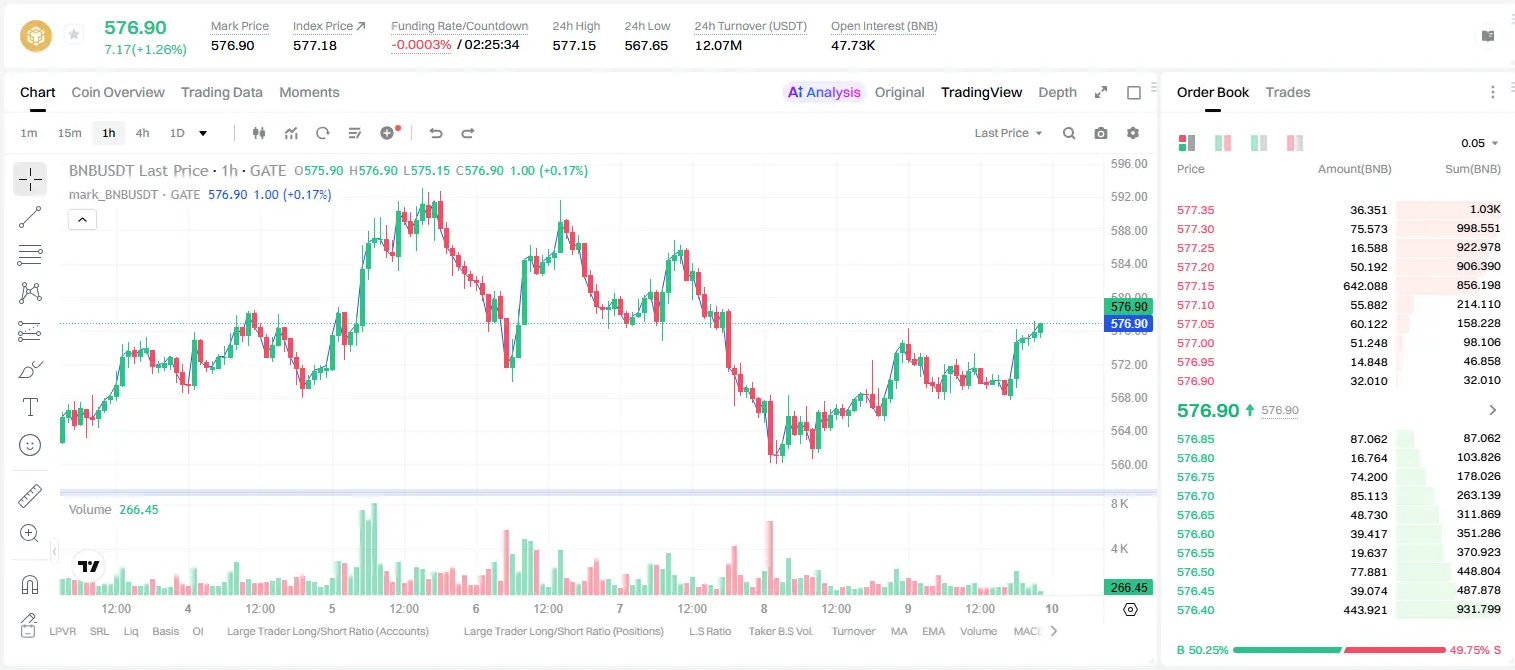This screenshot has width=1515, height=670.
Task: Add BNB to favorites with star
Action: [74, 35]
